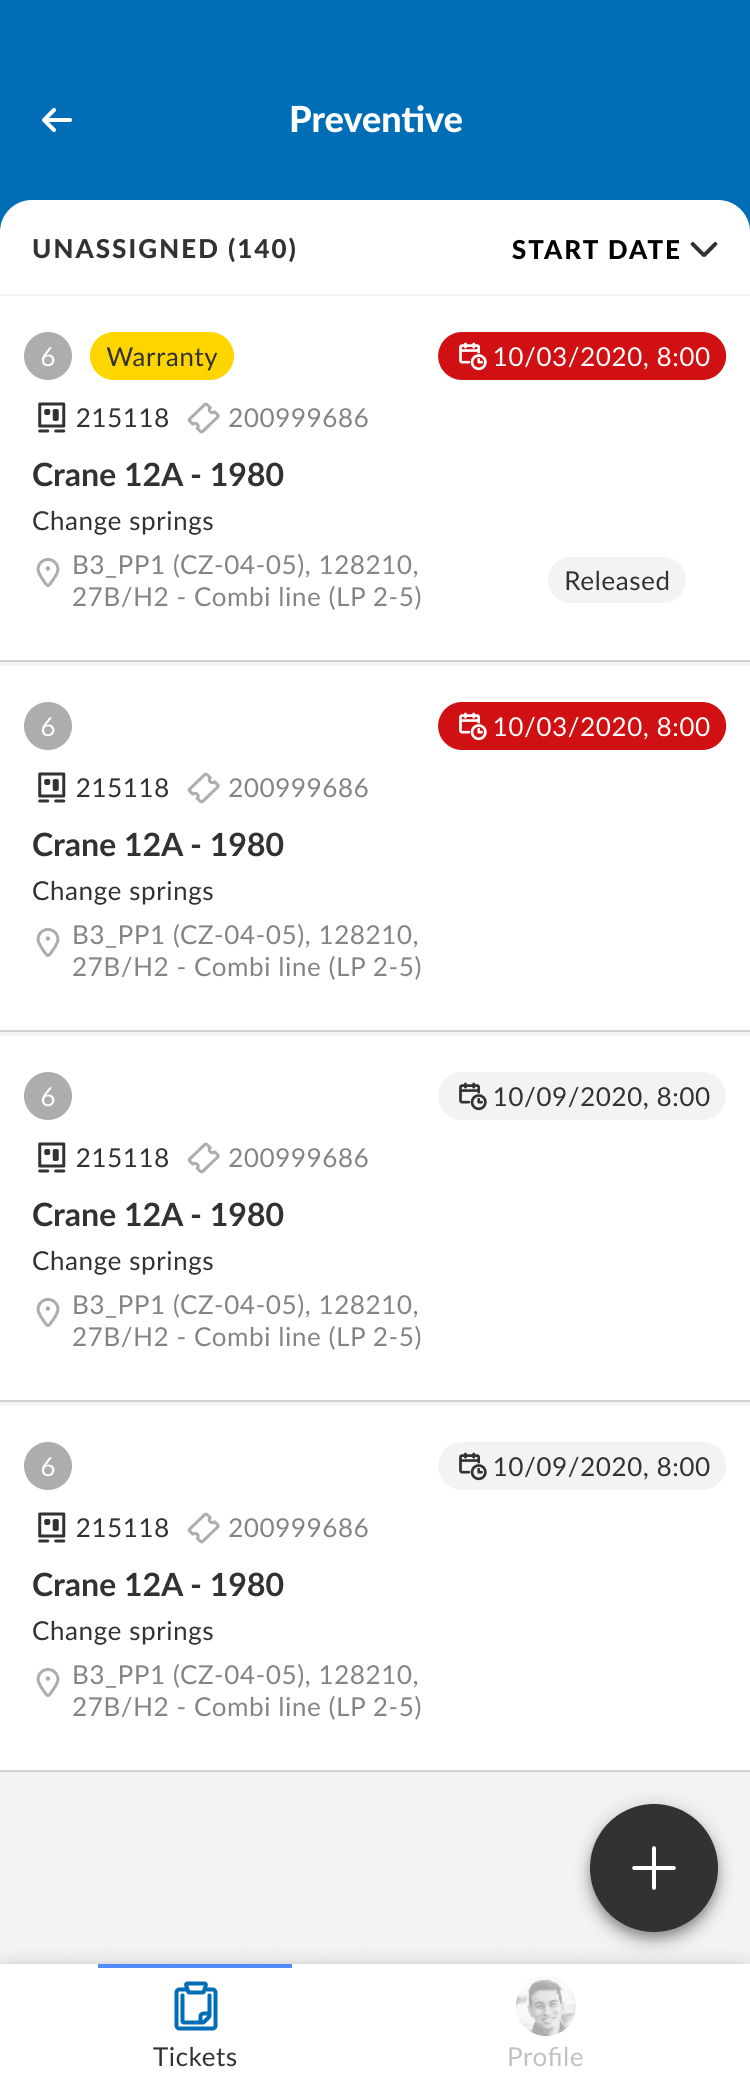Tap the first red overdue date 10/03/2020 badge

pos(582,357)
